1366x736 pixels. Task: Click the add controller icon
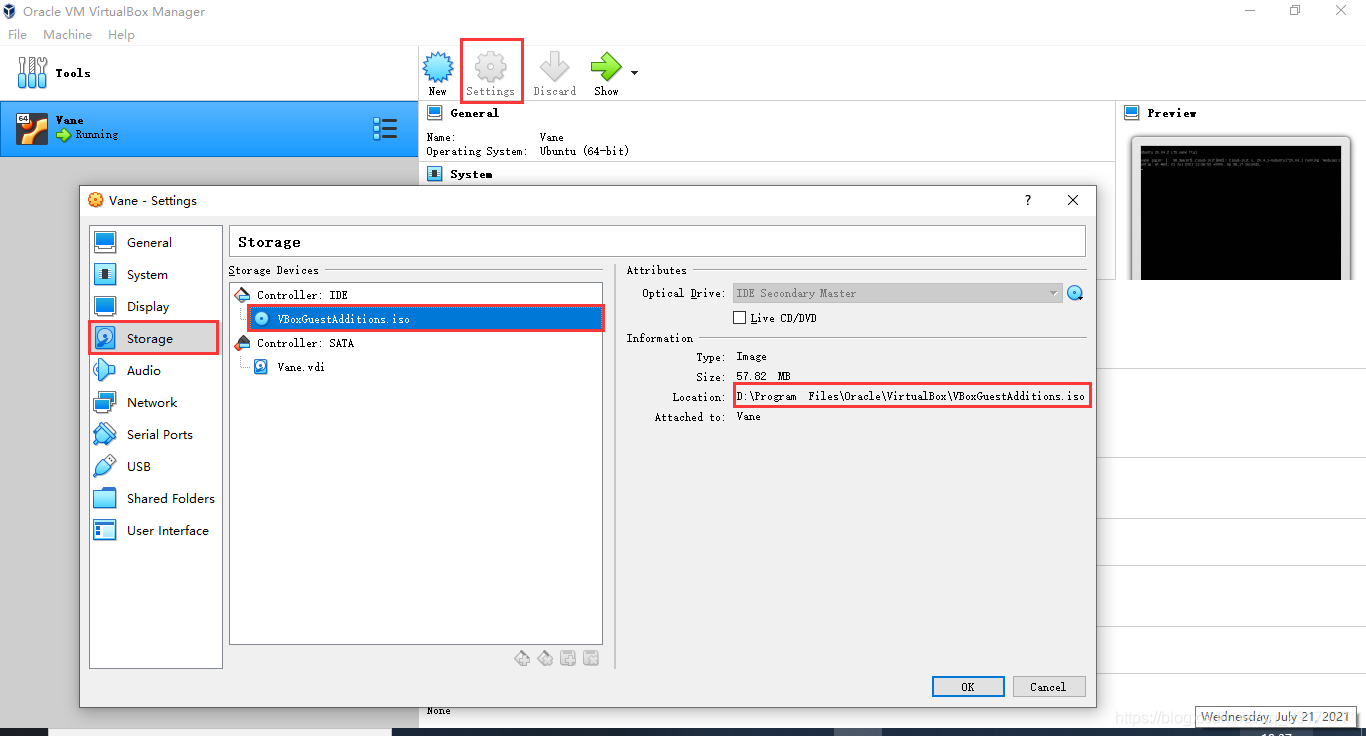click(x=522, y=658)
